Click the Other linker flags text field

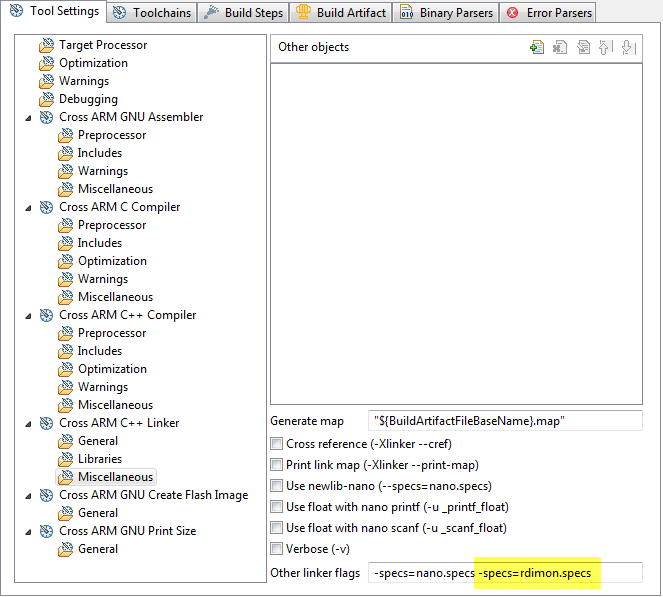tap(505, 573)
